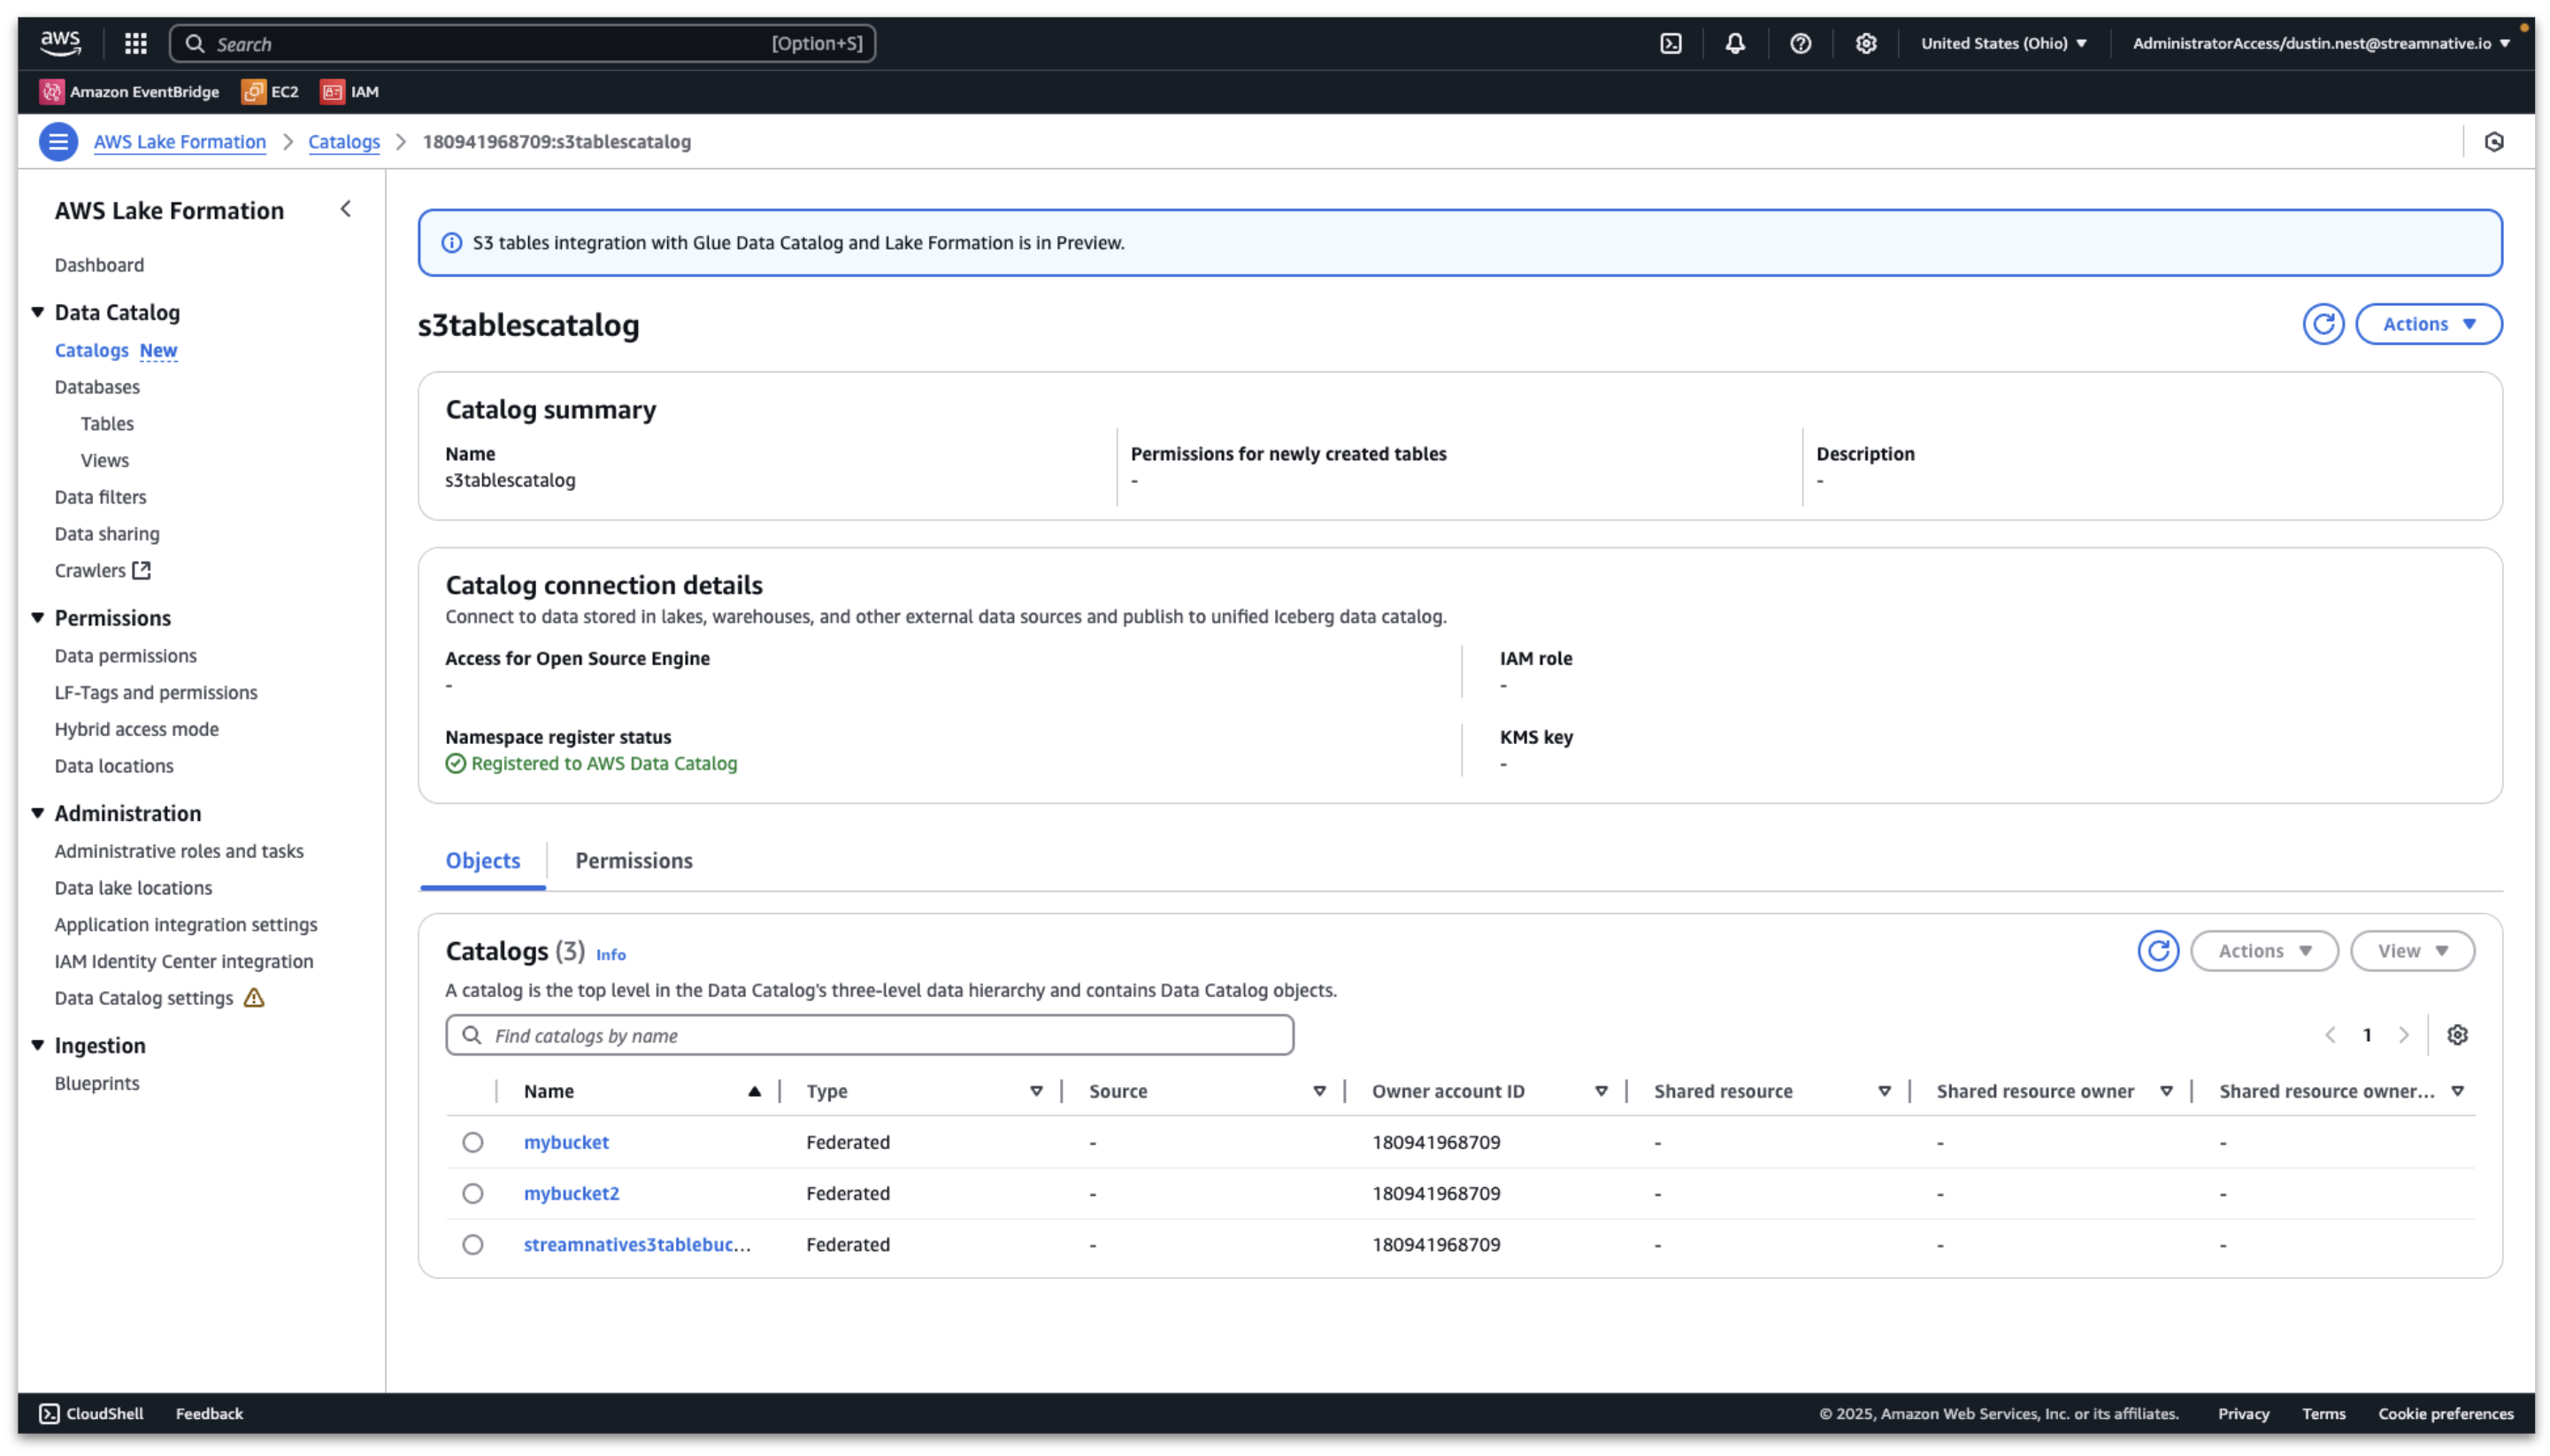The height and width of the screenshot is (1456, 2550).
Task: Click the Find catalogs by name field
Action: 880,1035
